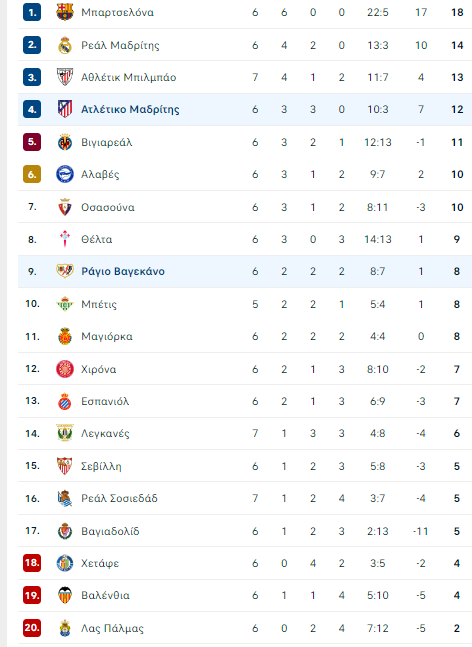Click the gold position 6 badge
The image size is (472, 647).
point(32,174)
